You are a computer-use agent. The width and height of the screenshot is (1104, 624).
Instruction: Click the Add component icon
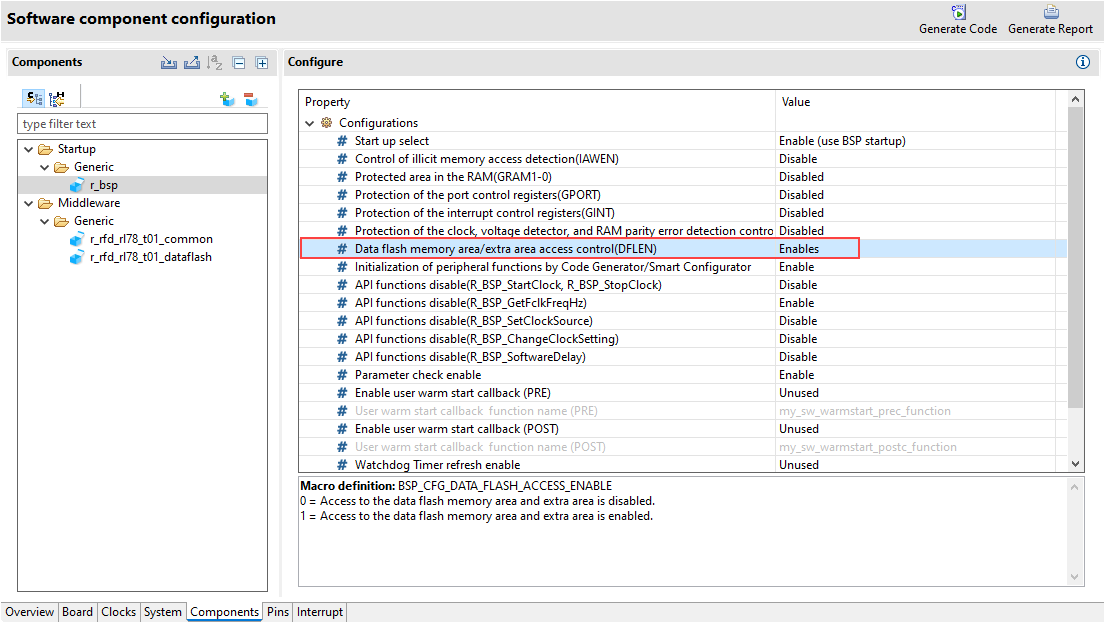tap(227, 99)
